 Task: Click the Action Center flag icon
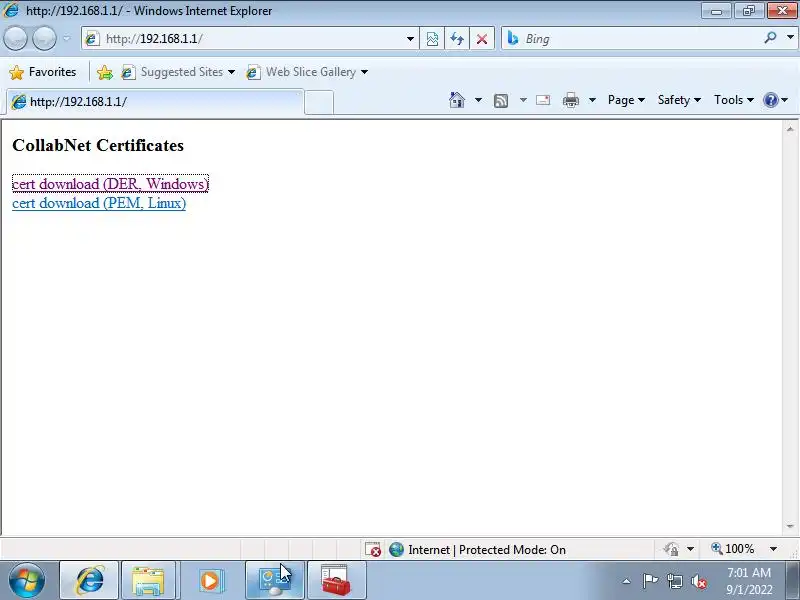coord(650,581)
